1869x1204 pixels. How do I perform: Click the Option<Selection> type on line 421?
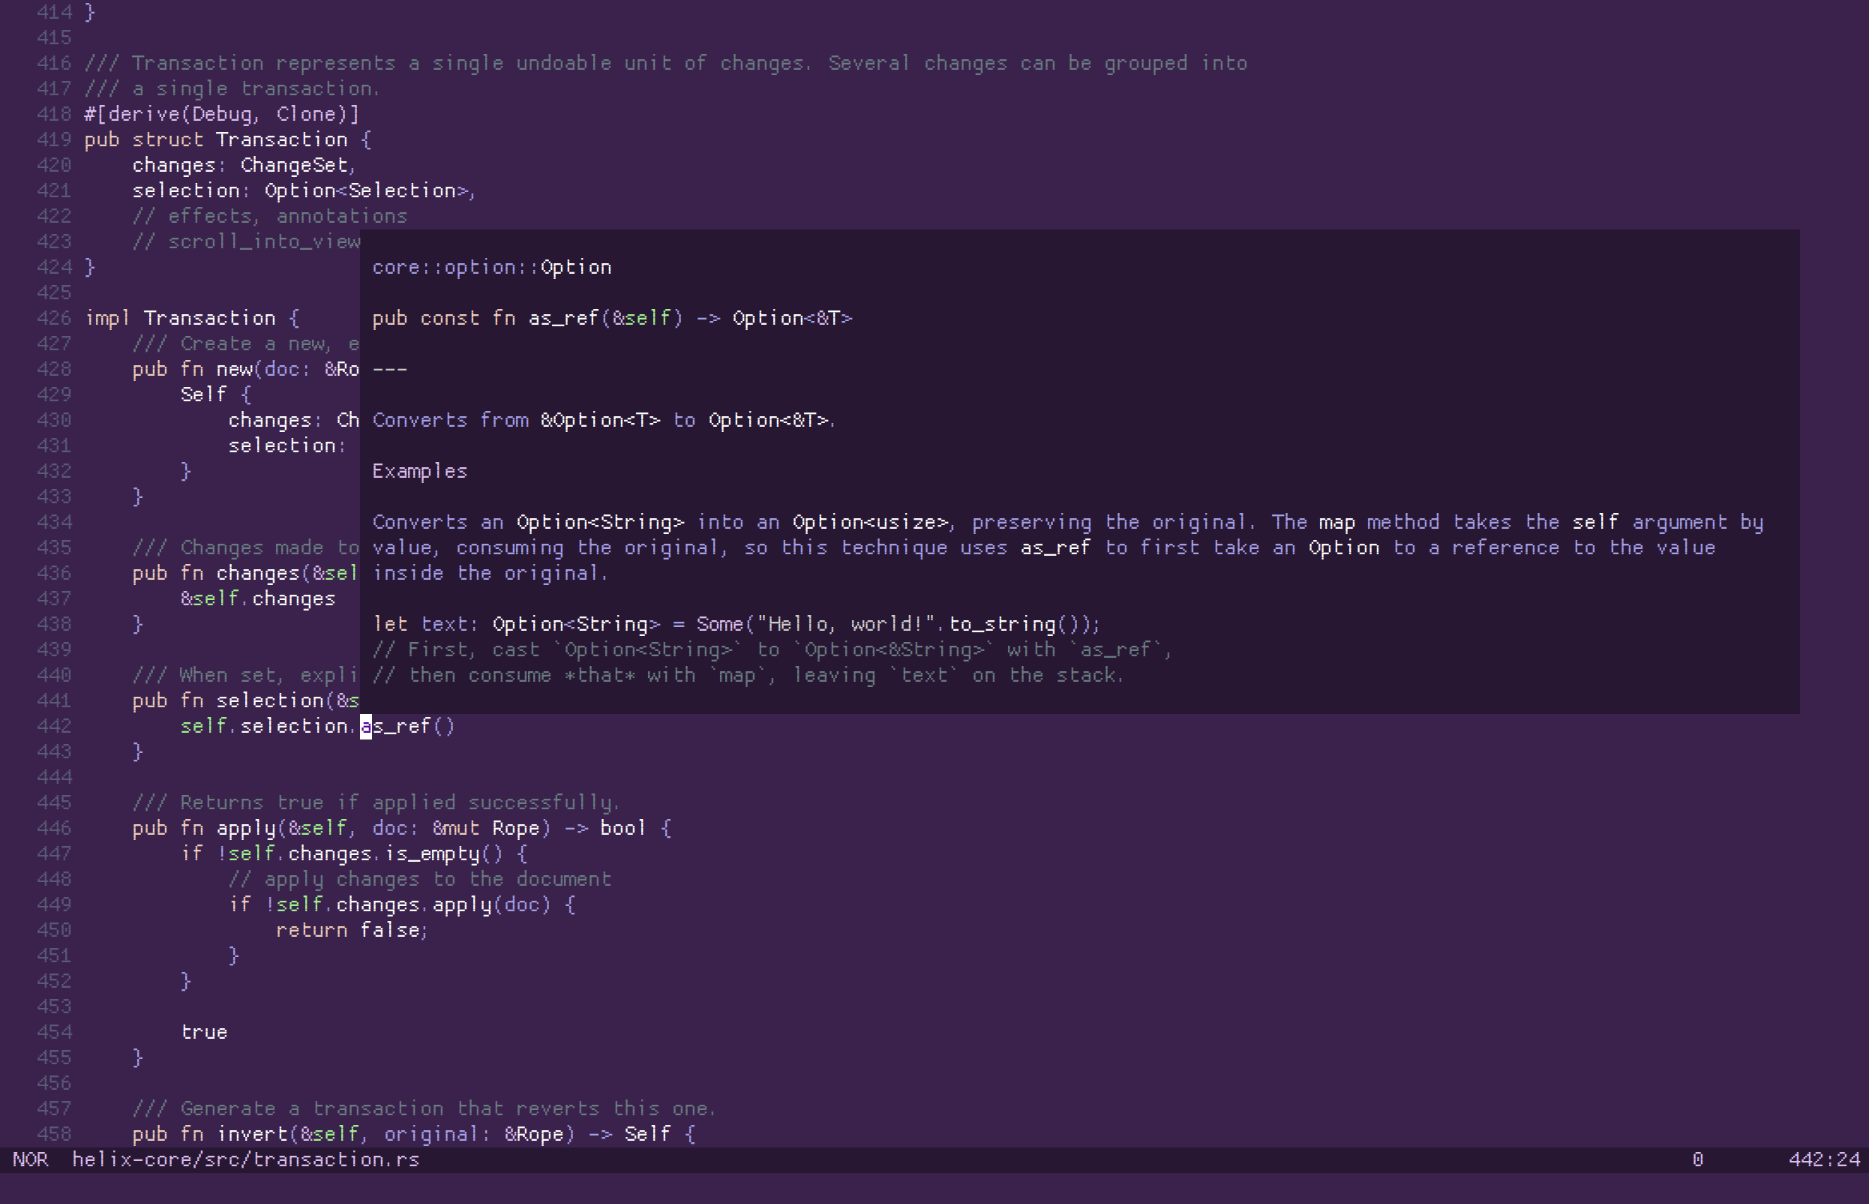(x=369, y=190)
